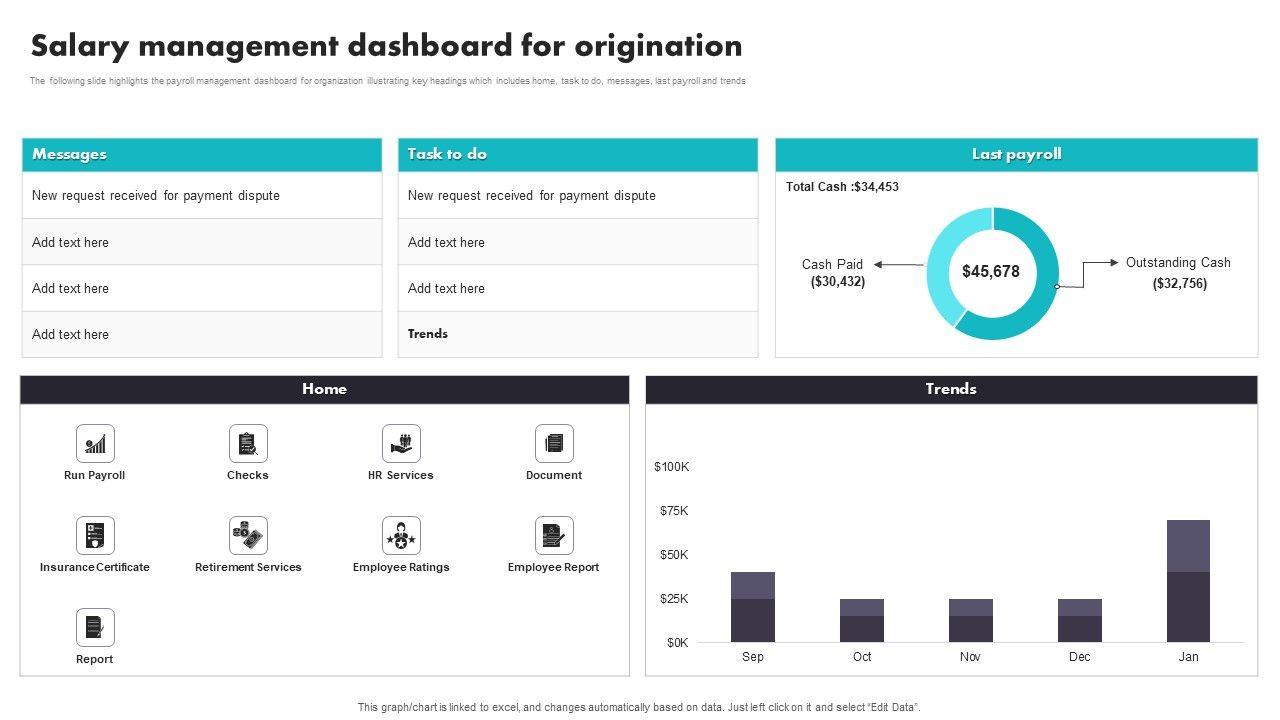
Task: Click the Last payroll panel header
Action: click(1016, 155)
